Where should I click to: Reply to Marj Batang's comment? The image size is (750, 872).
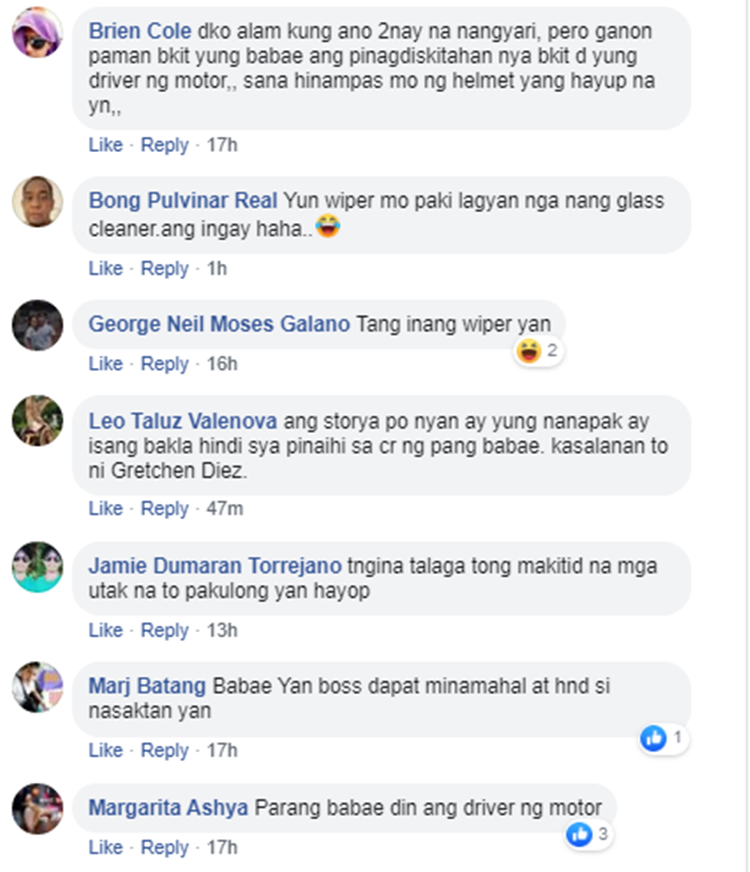tap(165, 751)
